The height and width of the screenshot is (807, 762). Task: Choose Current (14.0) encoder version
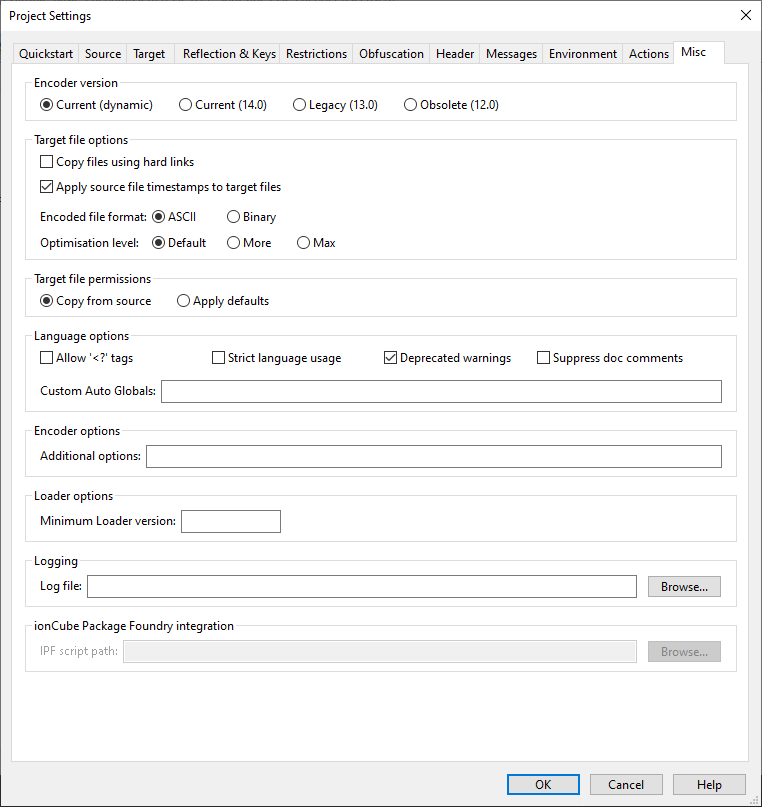coord(223,105)
